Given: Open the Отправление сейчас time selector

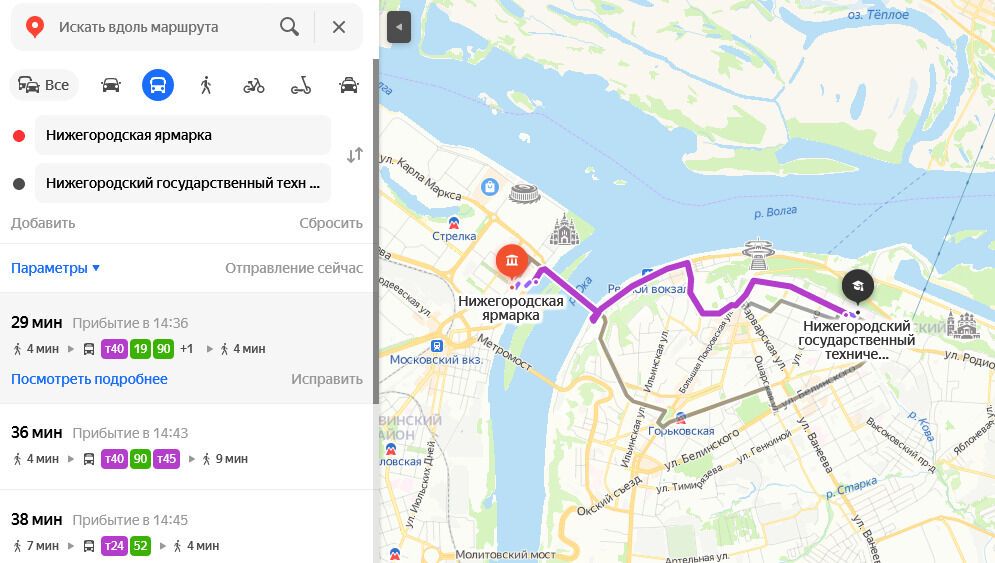Looking at the screenshot, I should (x=294, y=268).
